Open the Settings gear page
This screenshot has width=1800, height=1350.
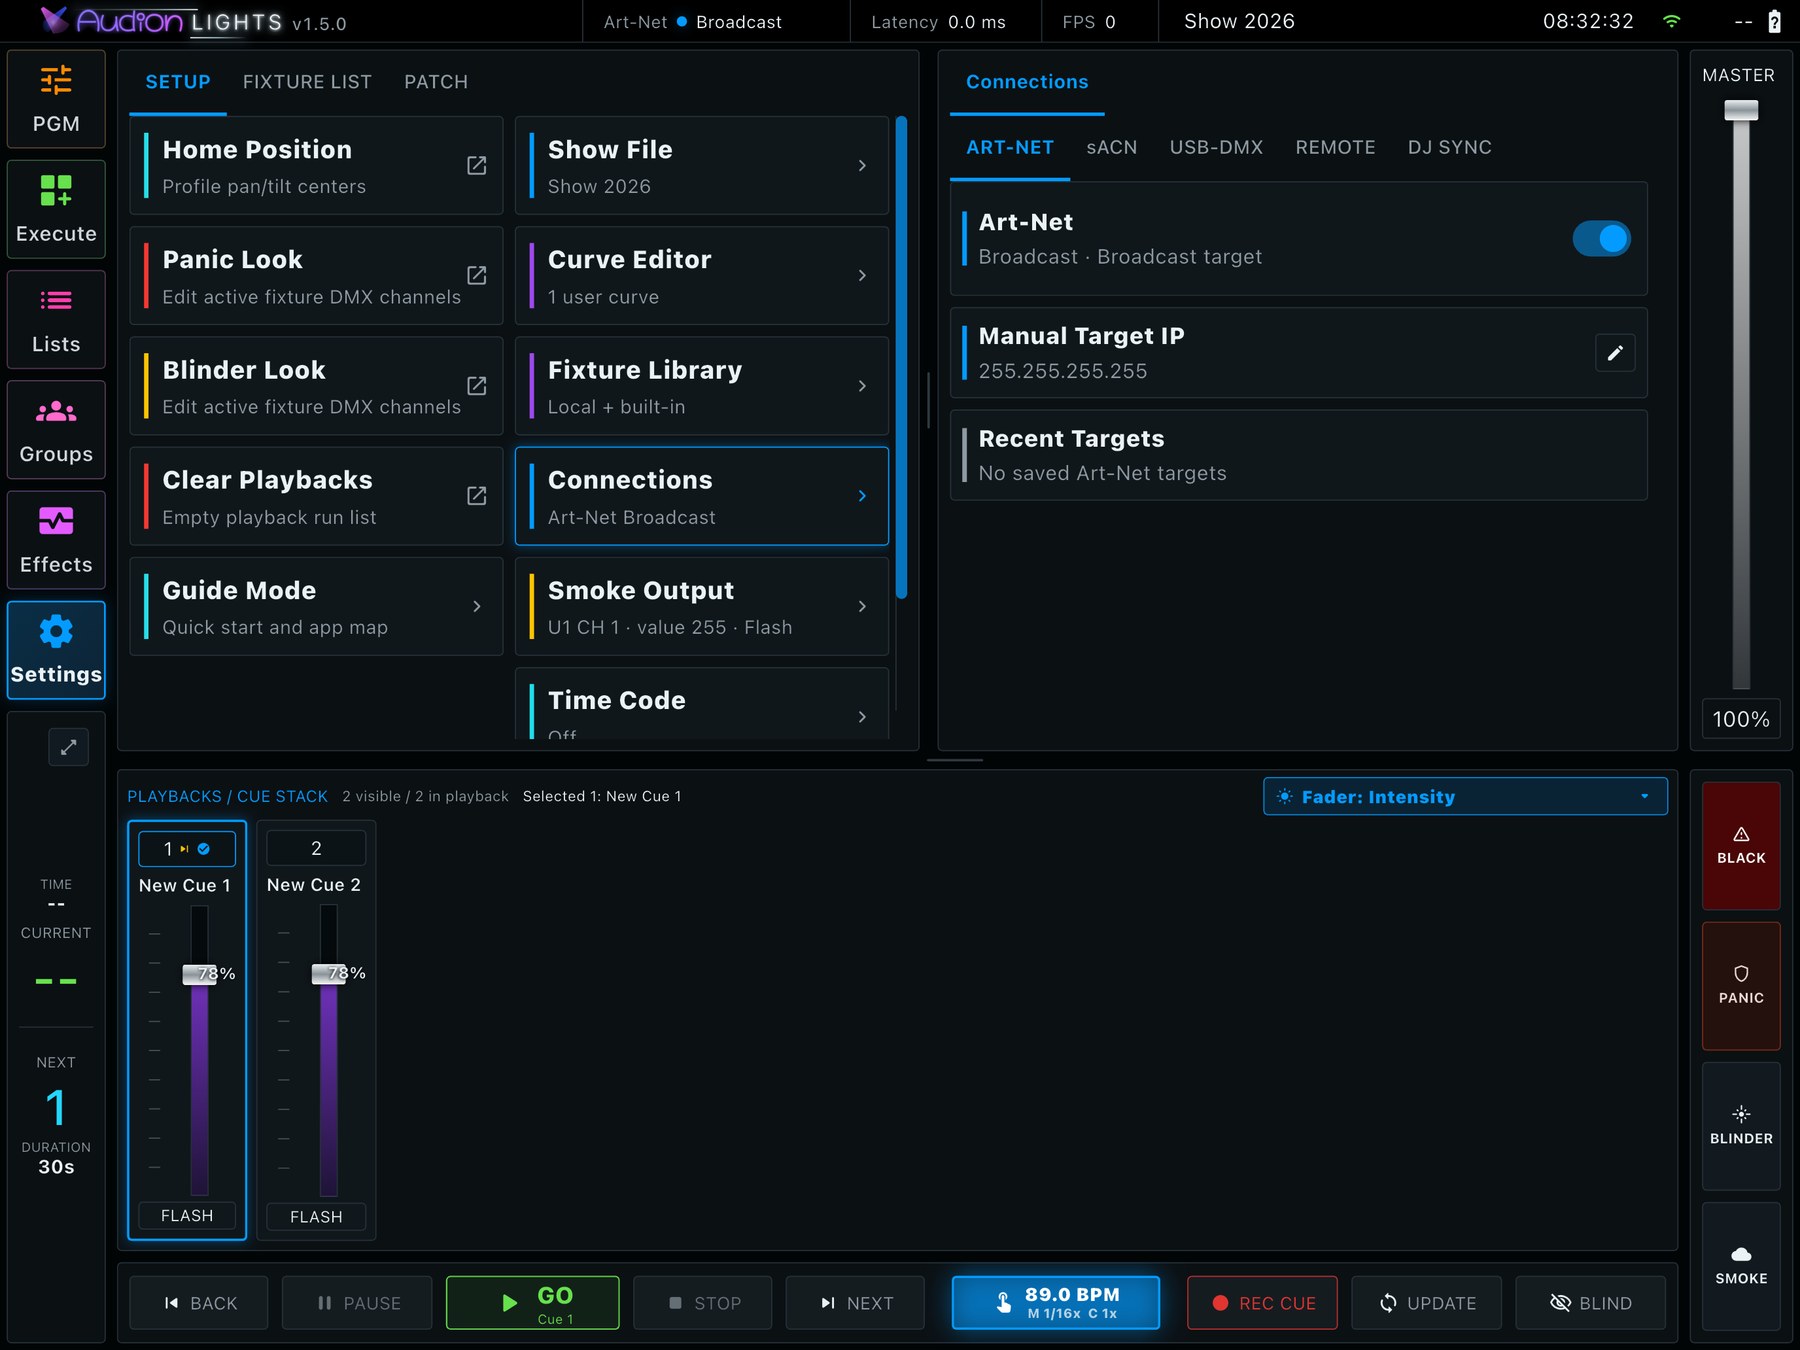click(56, 650)
